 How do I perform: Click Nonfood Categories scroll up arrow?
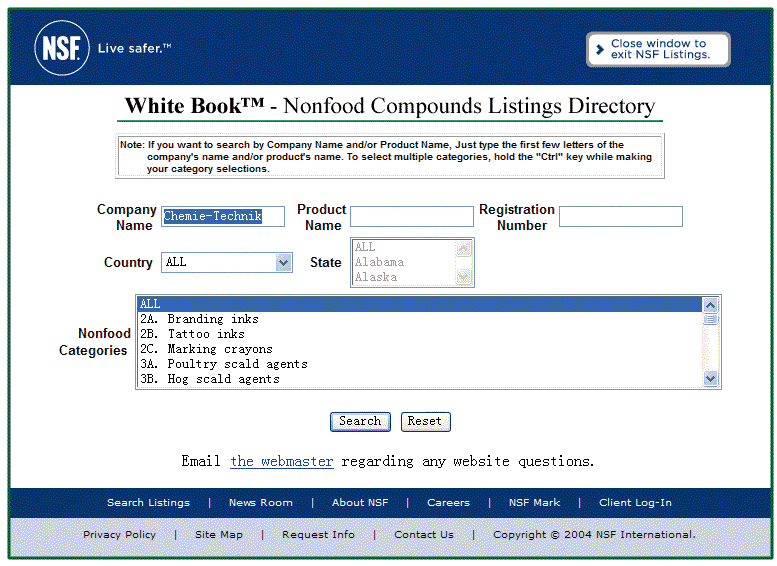(x=711, y=305)
